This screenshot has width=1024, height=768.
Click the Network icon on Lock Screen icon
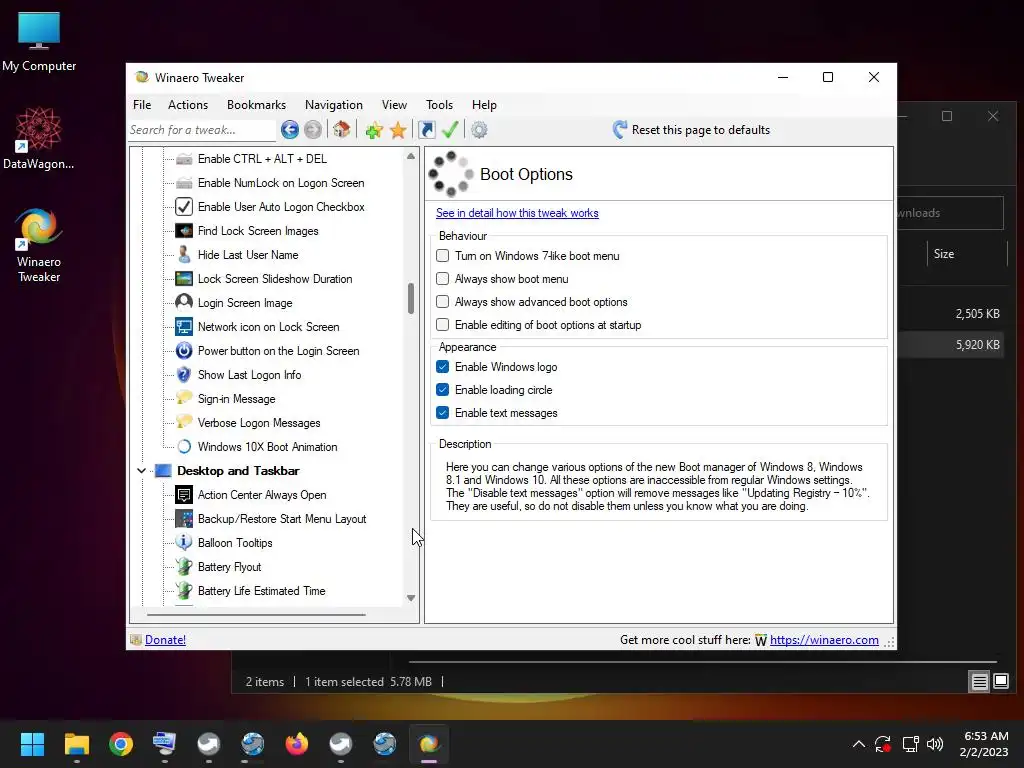coord(184,327)
